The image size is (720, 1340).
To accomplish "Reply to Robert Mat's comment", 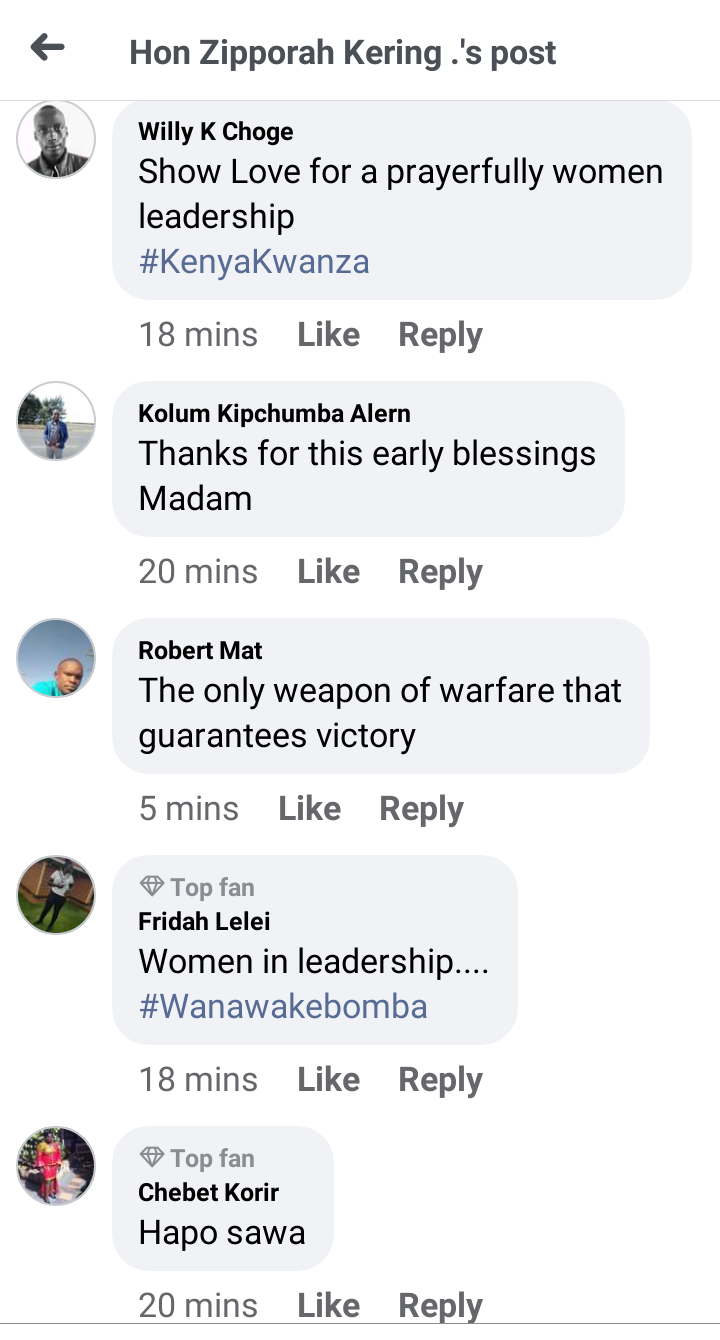I will click(421, 809).
